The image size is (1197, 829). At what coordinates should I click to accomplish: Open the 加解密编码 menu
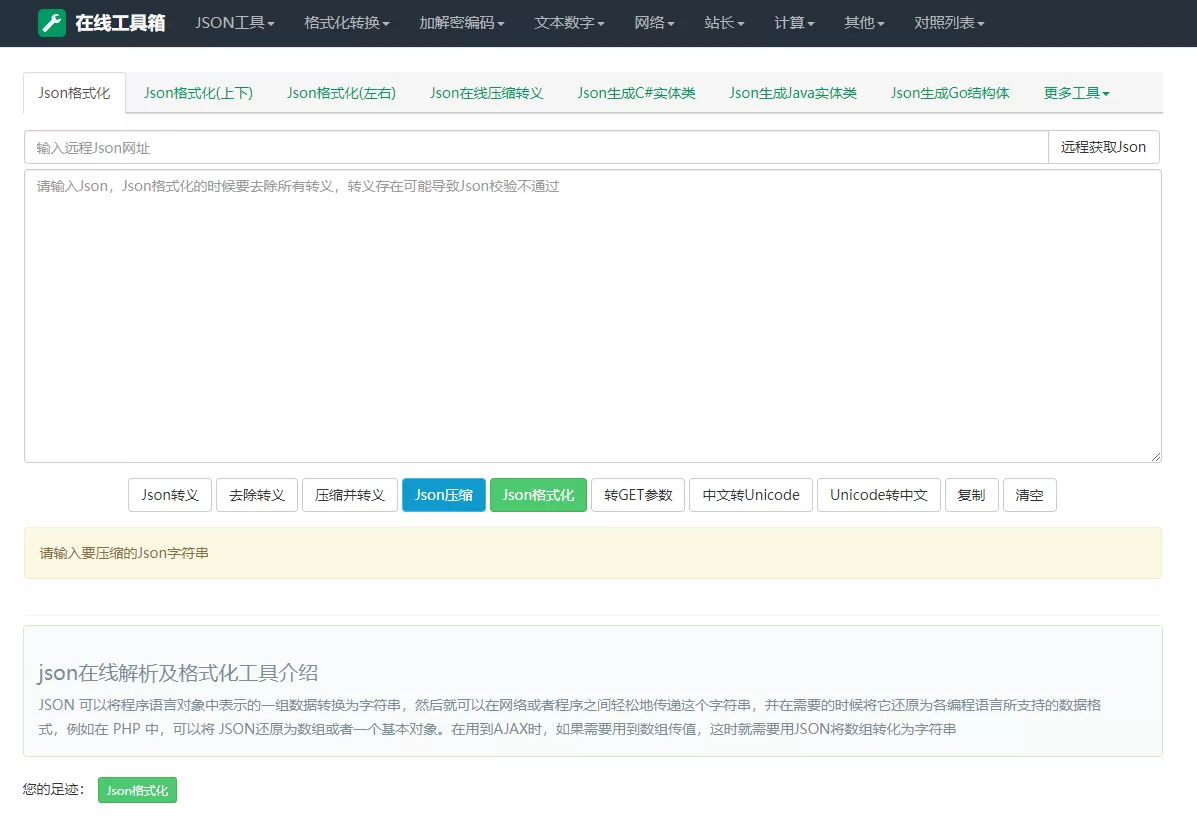pos(459,23)
